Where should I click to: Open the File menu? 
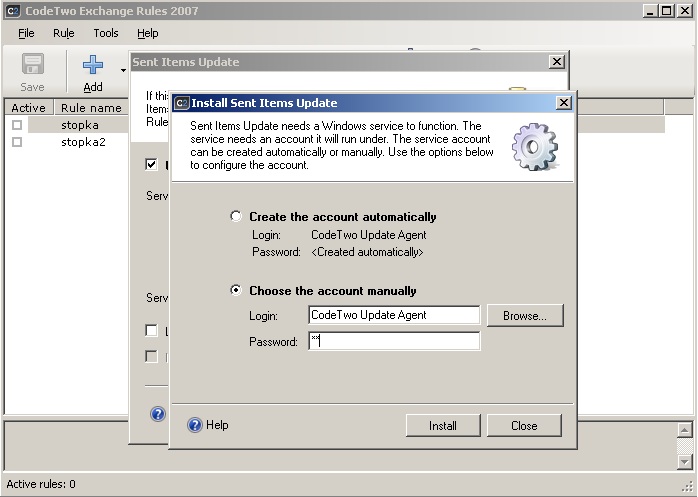[26, 33]
